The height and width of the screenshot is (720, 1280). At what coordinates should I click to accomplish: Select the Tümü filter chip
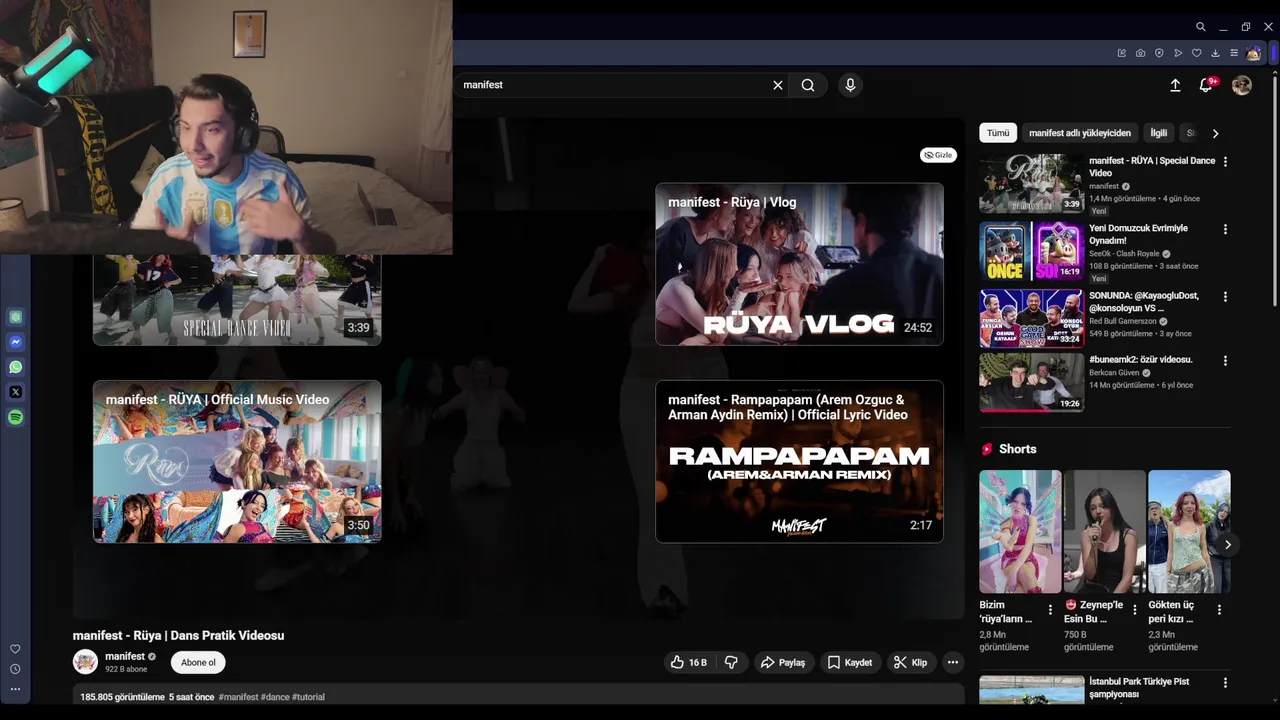[998, 133]
